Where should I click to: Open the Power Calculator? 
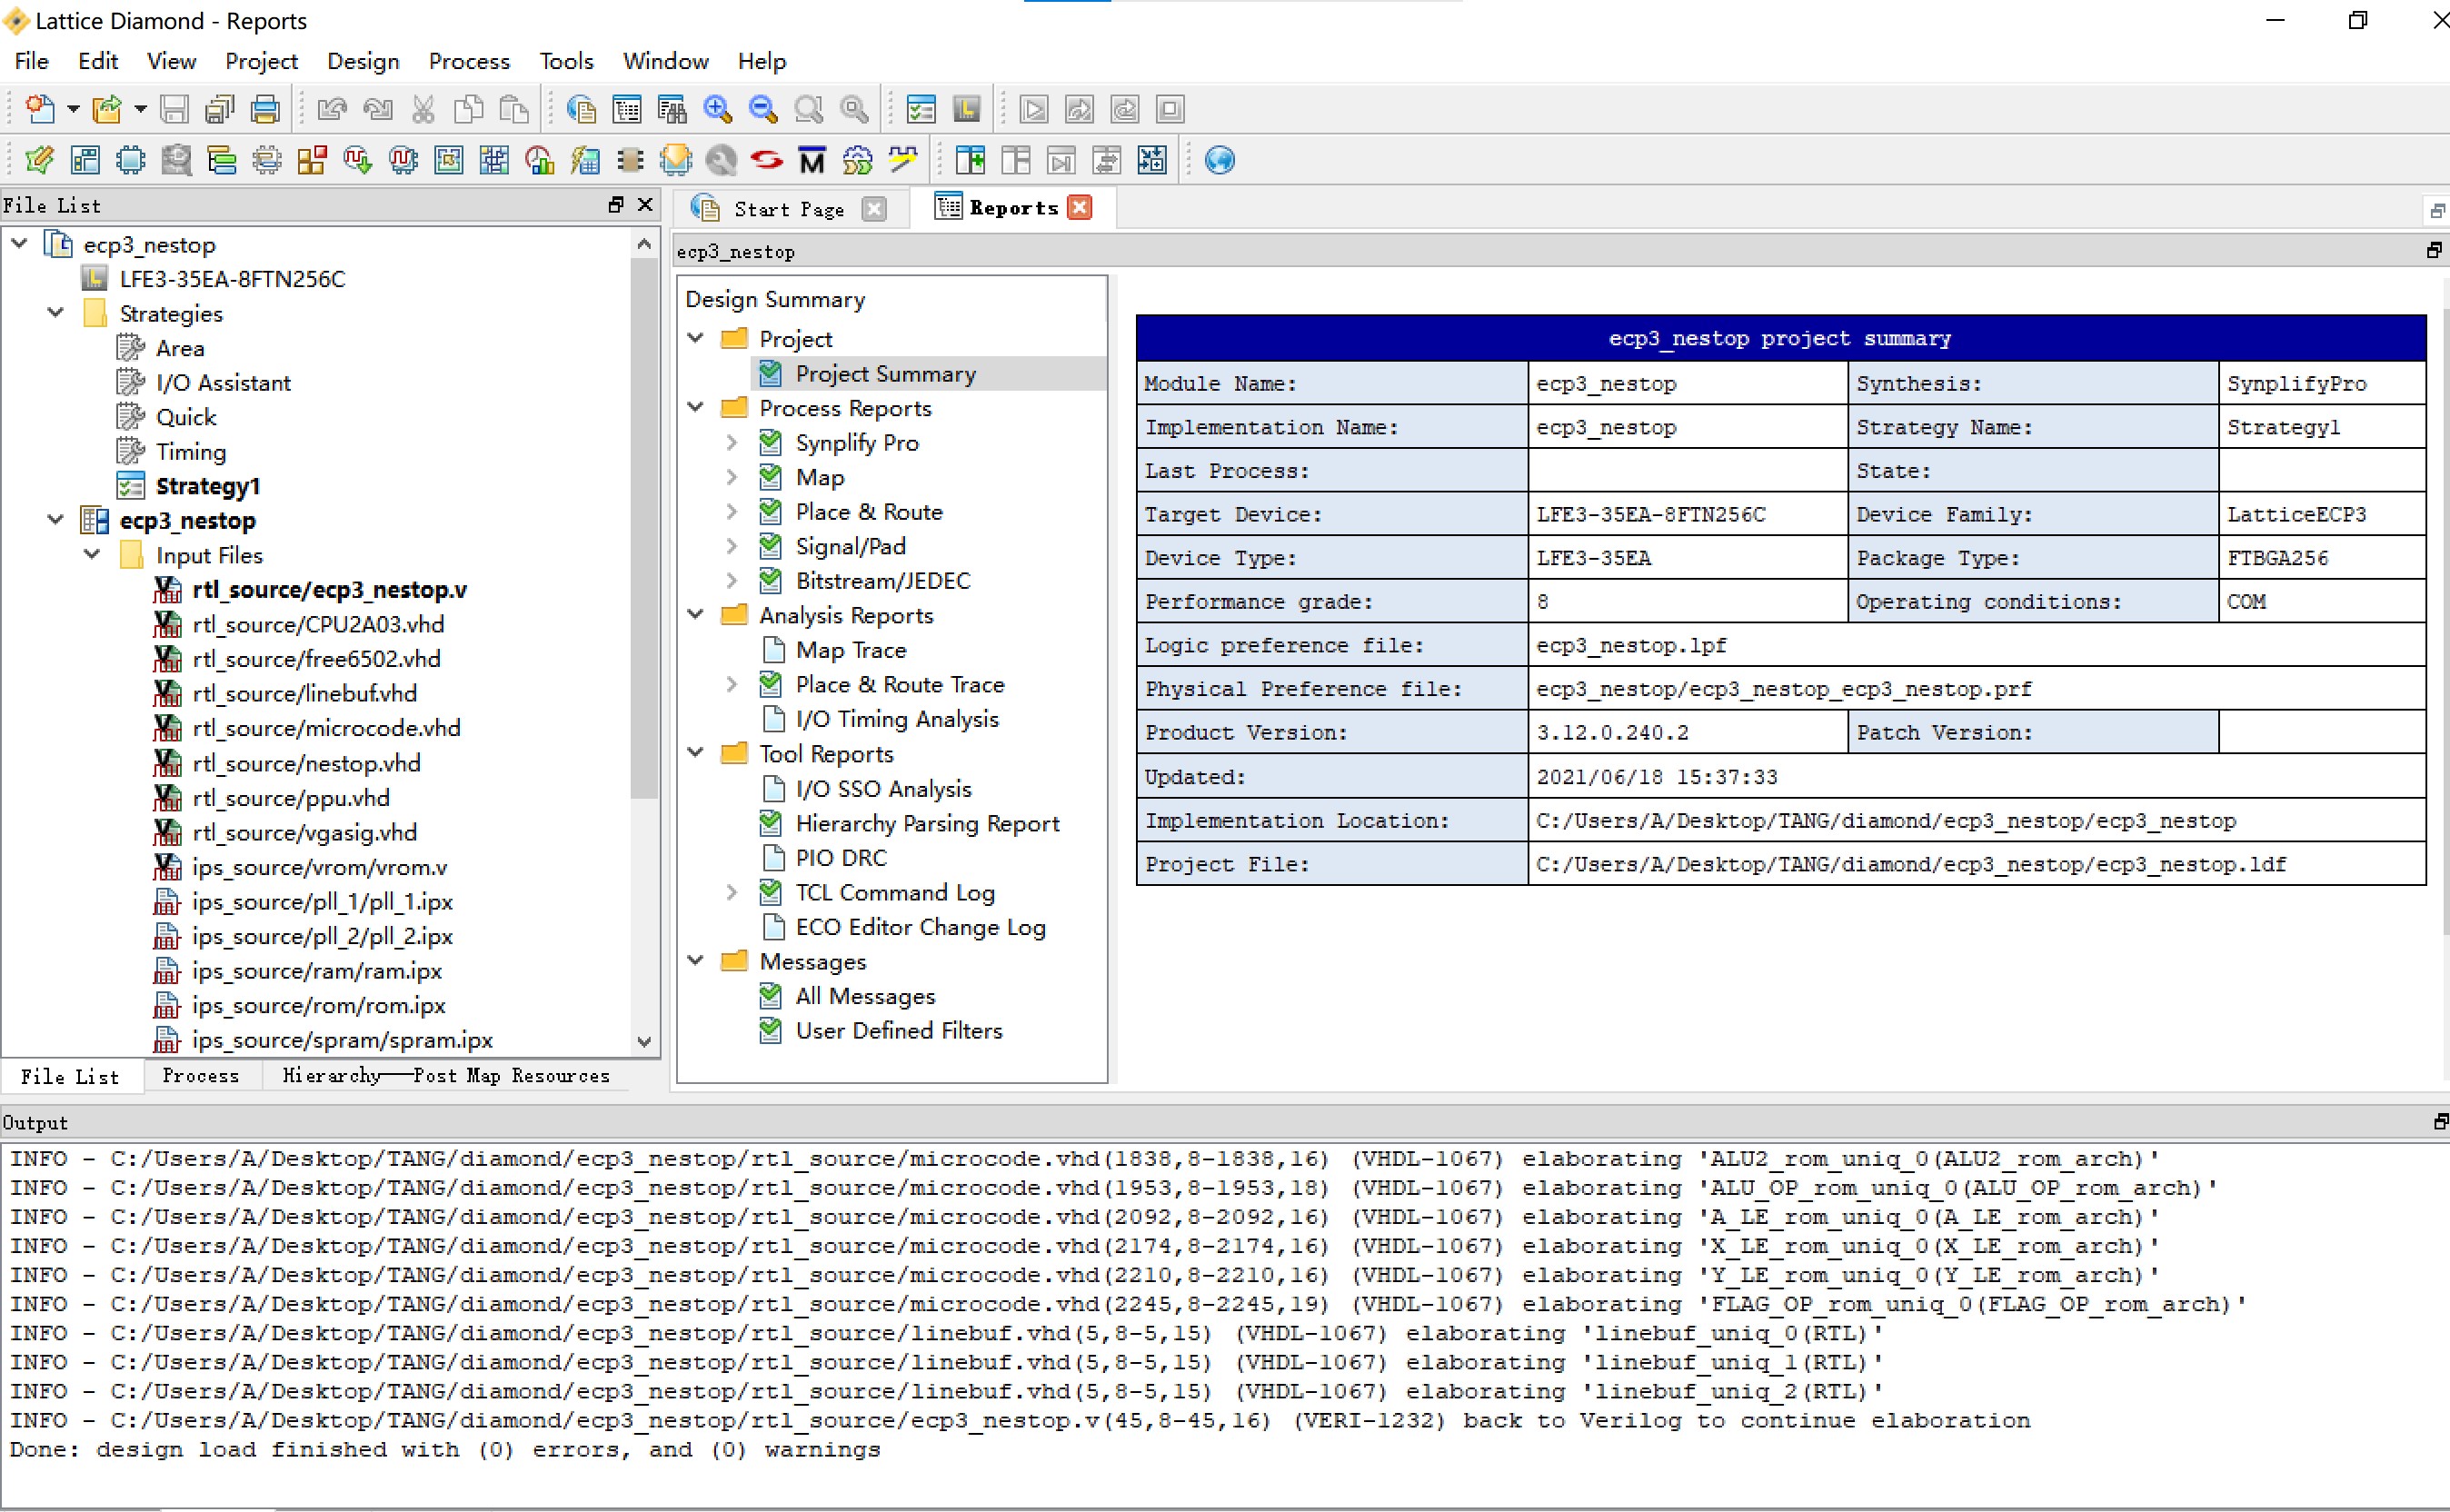(585, 160)
